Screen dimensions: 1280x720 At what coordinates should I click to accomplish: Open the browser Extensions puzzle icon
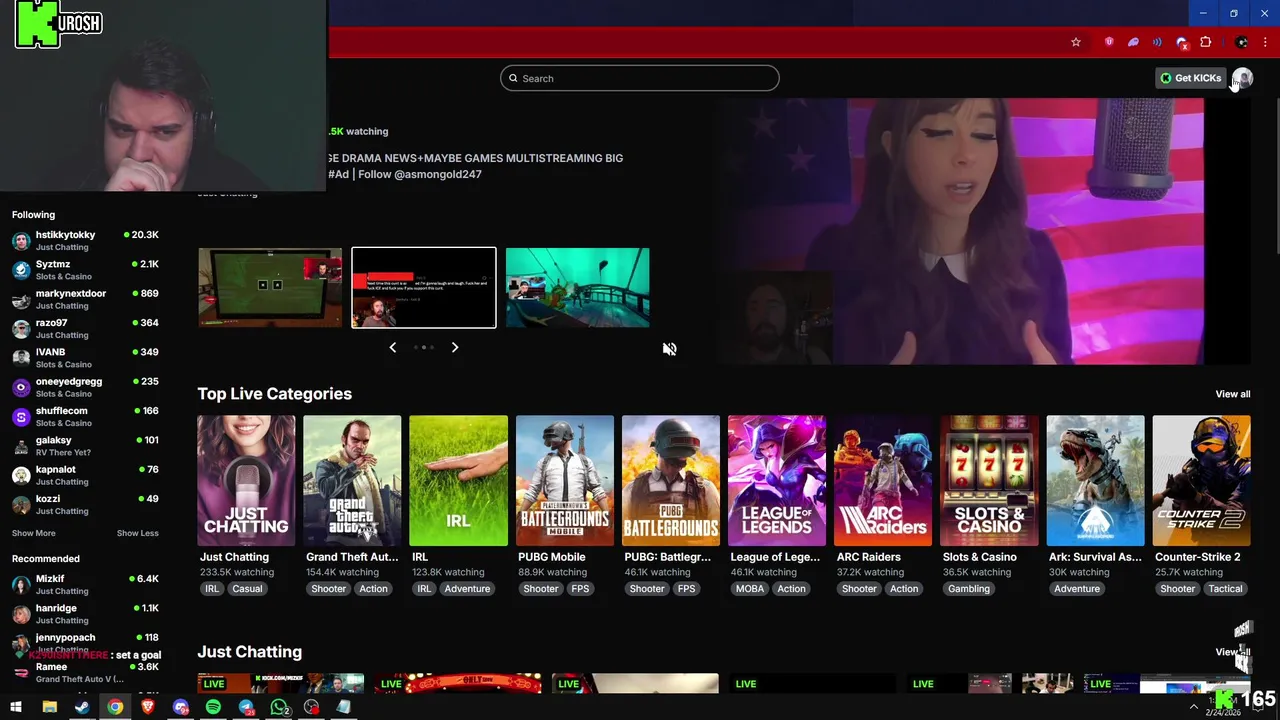coord(1206,42)
